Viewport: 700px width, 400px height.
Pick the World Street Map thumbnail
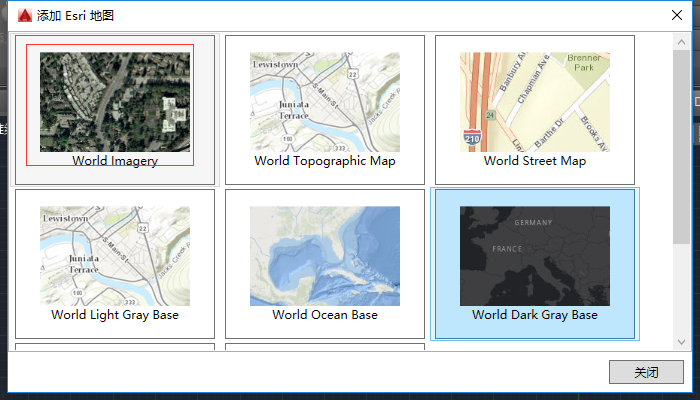coord(535,102)
